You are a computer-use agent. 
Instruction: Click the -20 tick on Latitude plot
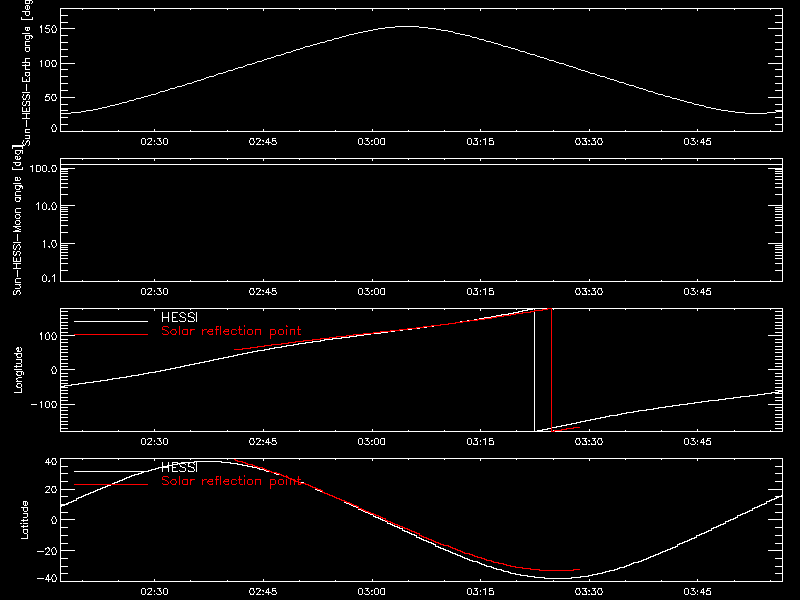click(x=48, y=551)
